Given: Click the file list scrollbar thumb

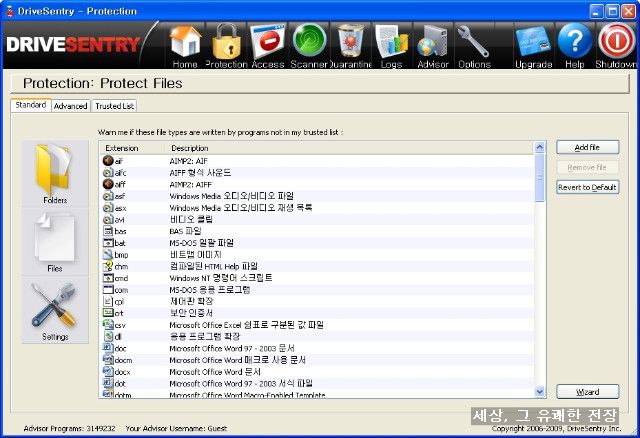Looking at the screenshot, I should (x=540, y=178).
